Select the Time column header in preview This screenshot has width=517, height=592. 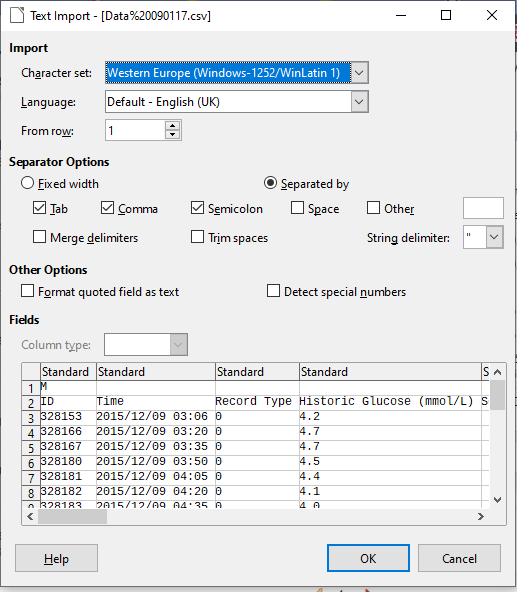click(156, 372)
